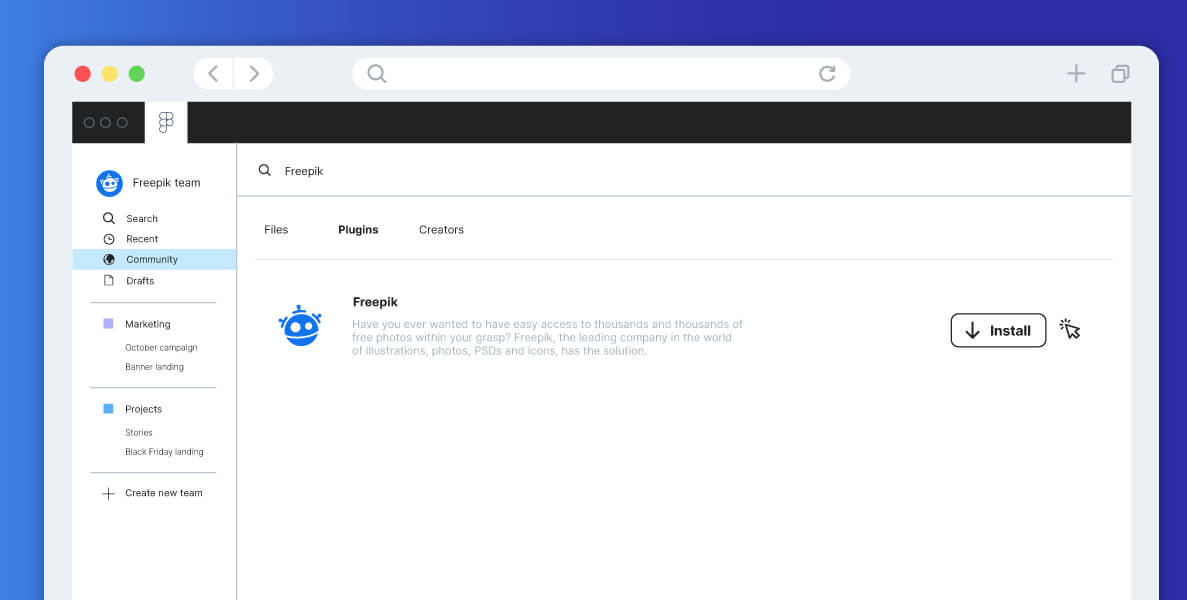
Task: Open the Marketing team
Action: pos(148,324)
